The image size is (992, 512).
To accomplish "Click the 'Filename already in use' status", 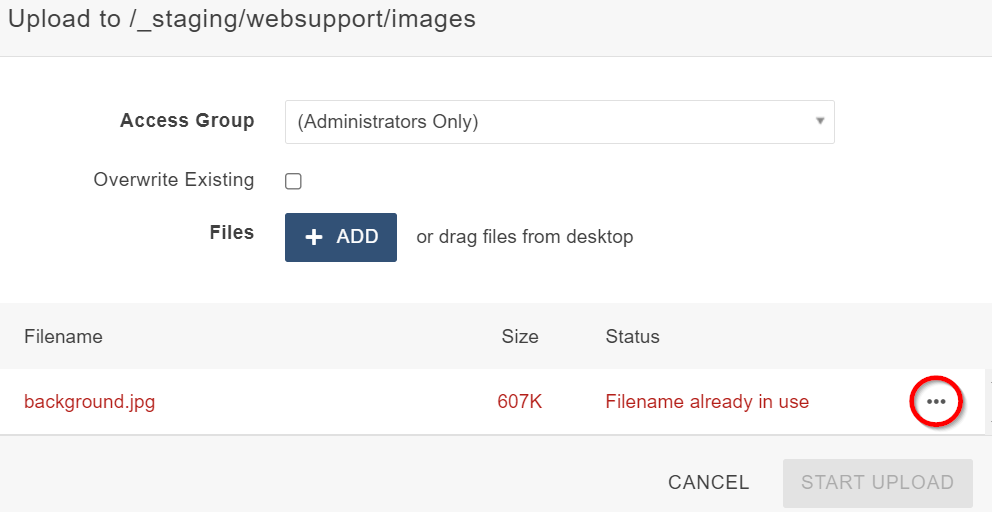I will (707, 402).
